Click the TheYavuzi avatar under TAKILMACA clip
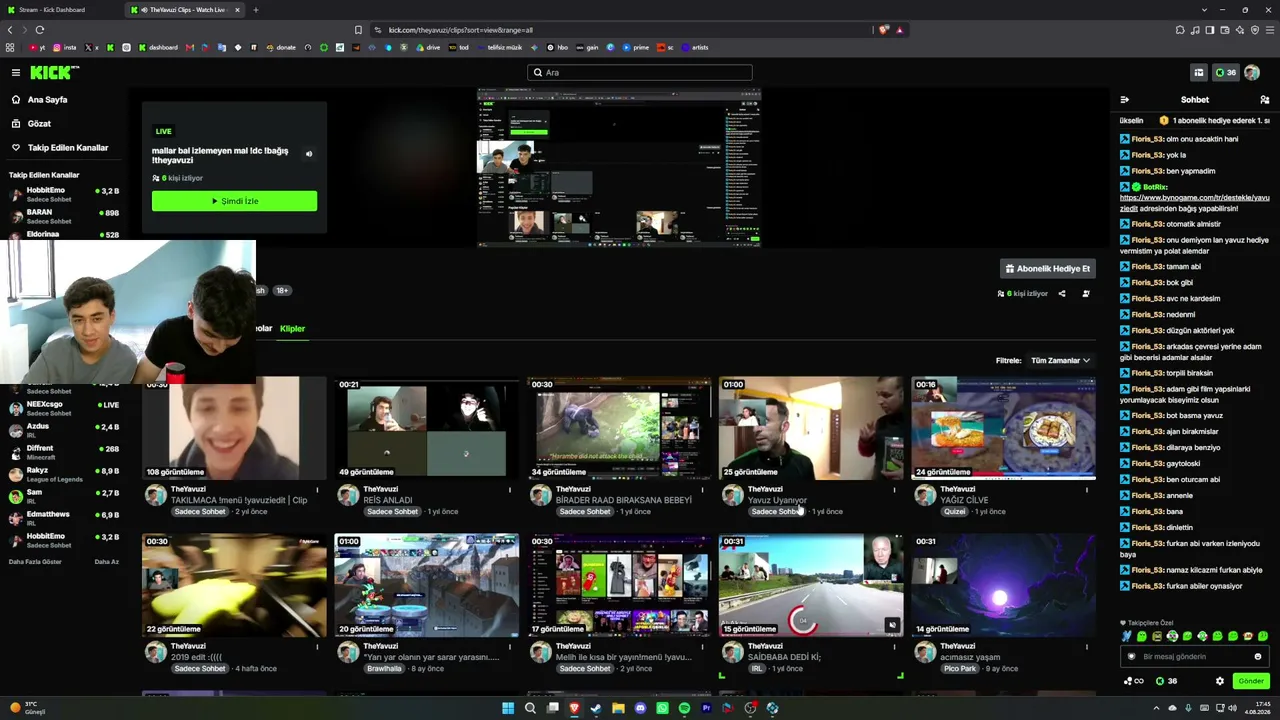 tap(155, 495)
